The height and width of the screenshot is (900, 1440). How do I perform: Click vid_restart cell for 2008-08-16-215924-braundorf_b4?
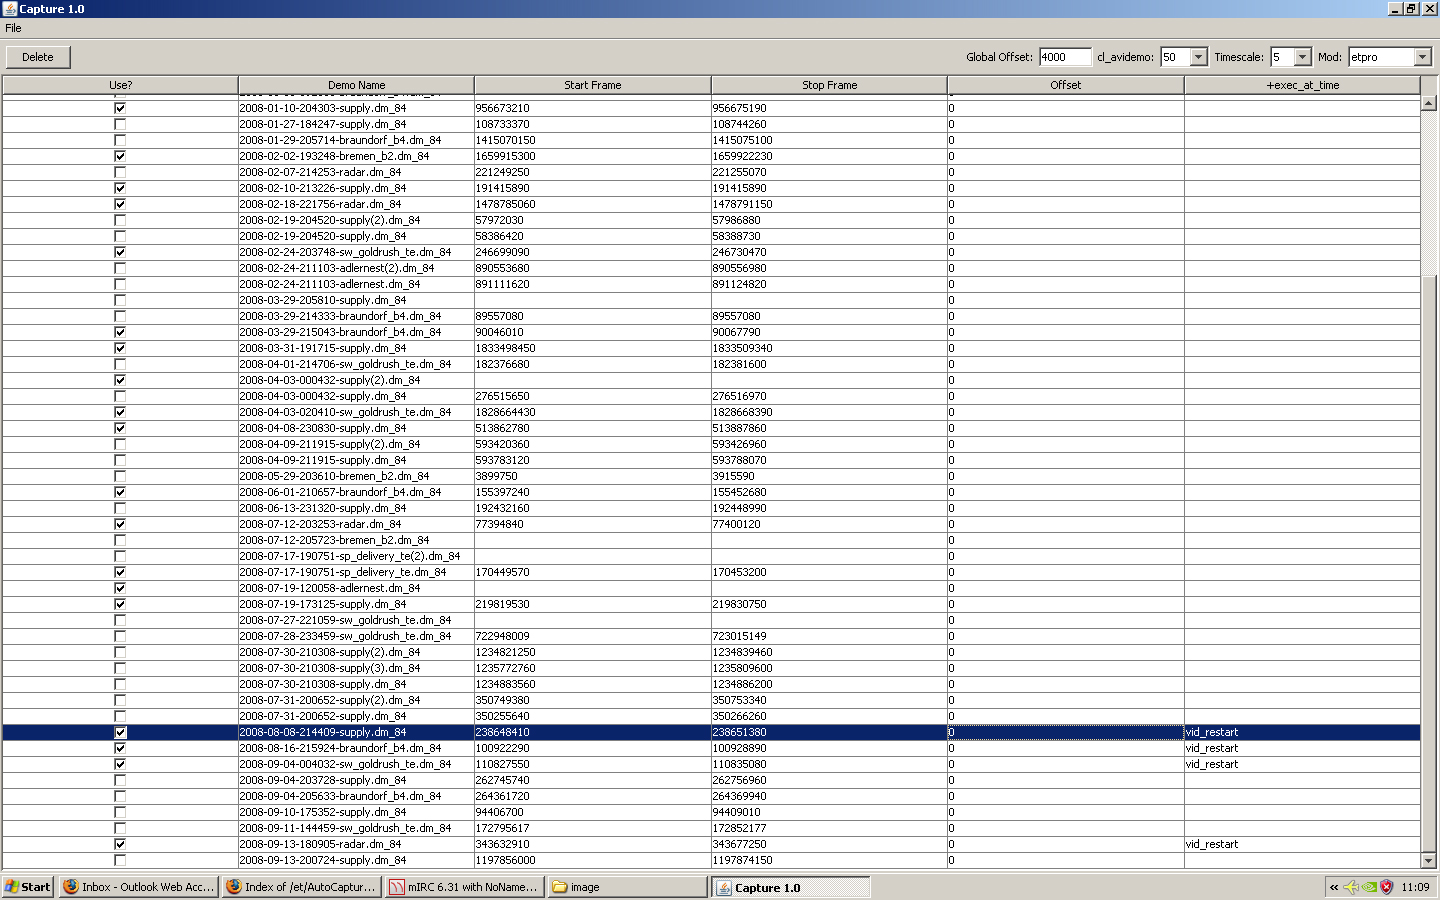coord(1302,748)
